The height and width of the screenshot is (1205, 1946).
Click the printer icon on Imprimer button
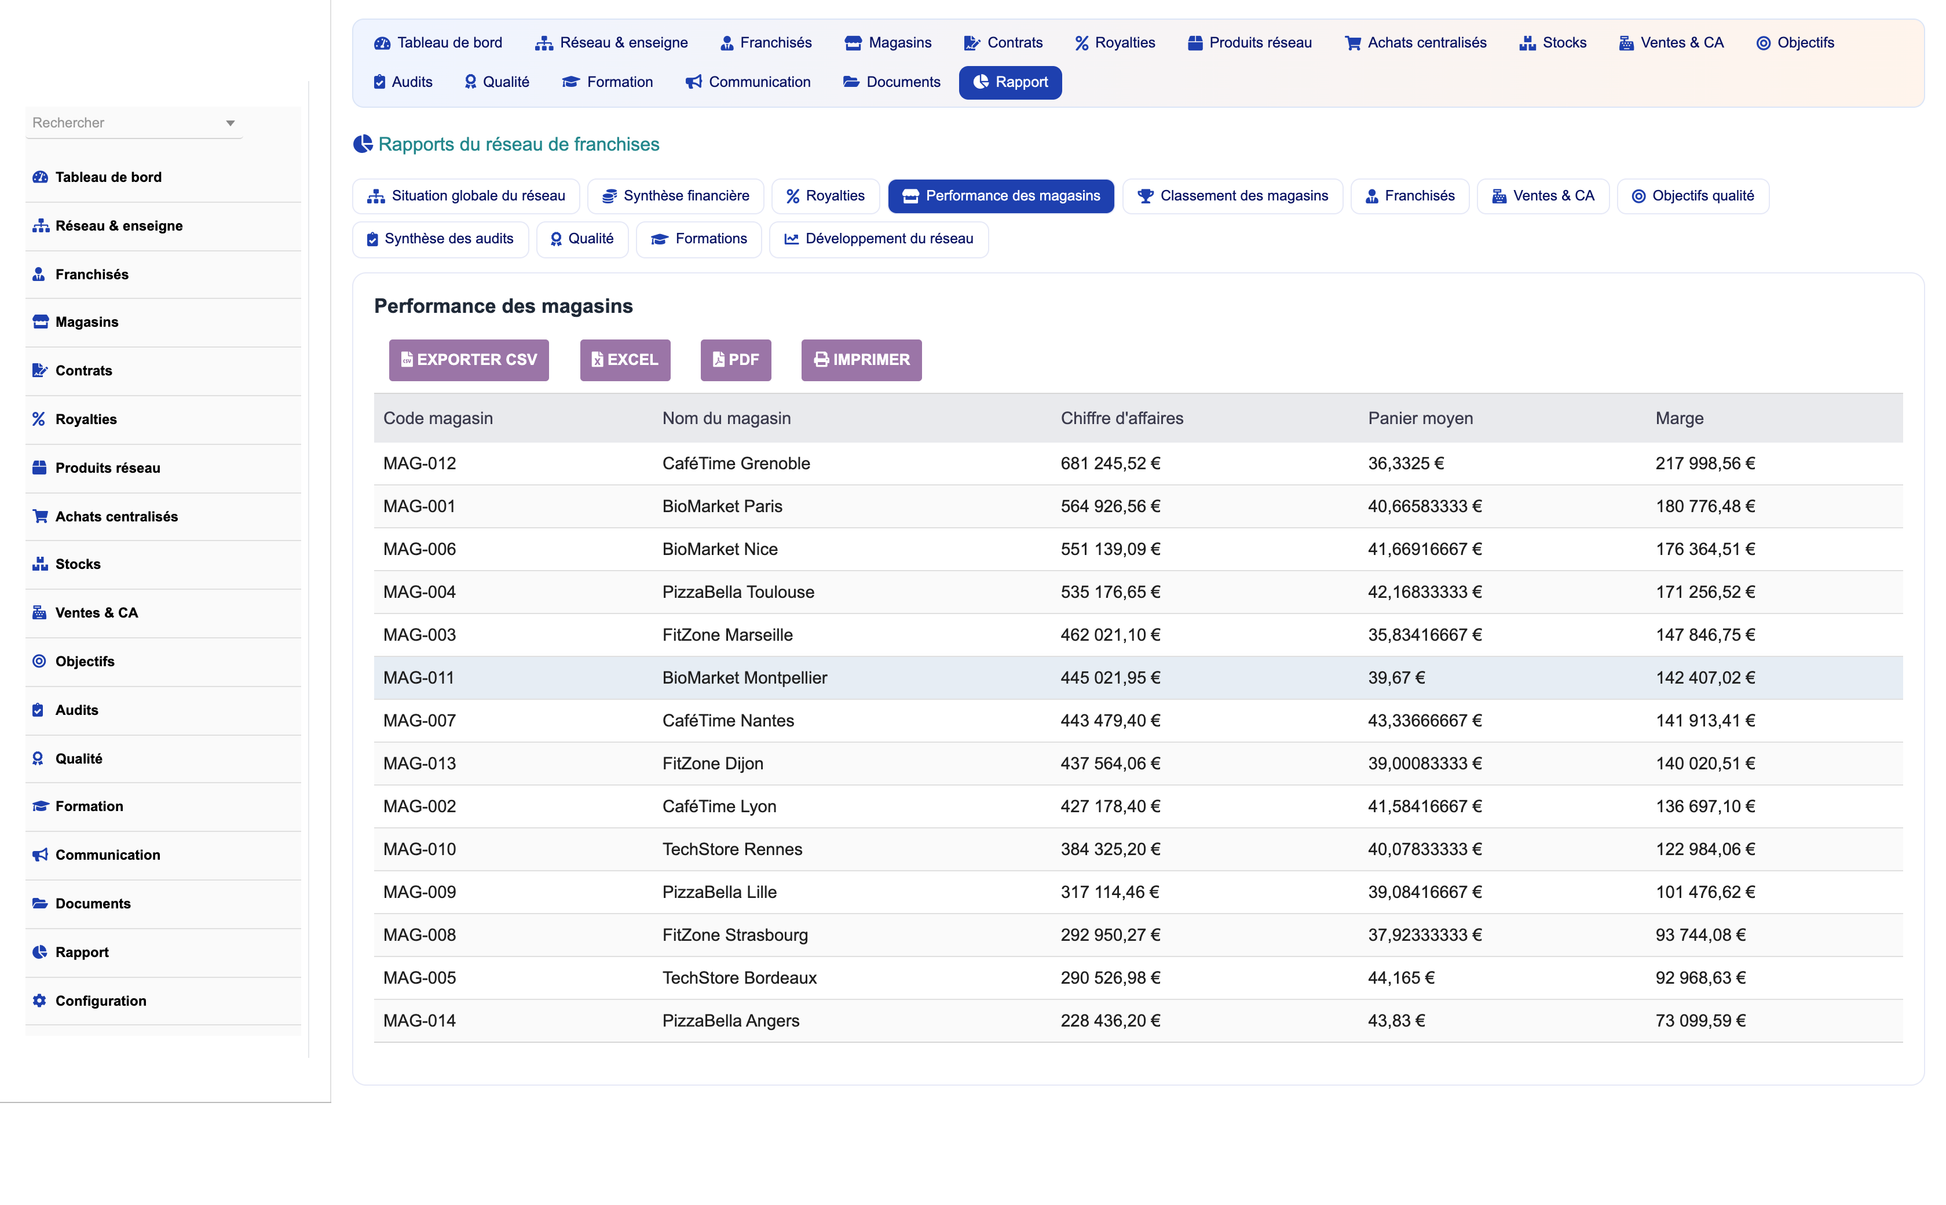(x=821, y=360)
